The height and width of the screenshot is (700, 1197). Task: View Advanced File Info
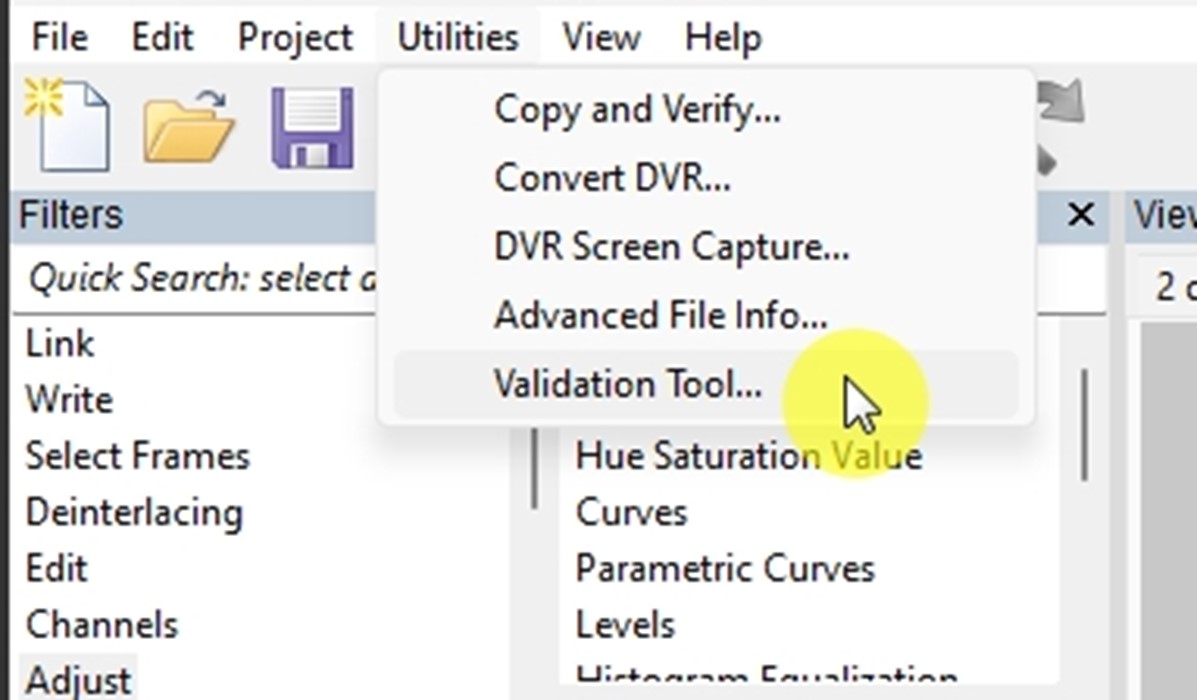[x=660, y=314]
